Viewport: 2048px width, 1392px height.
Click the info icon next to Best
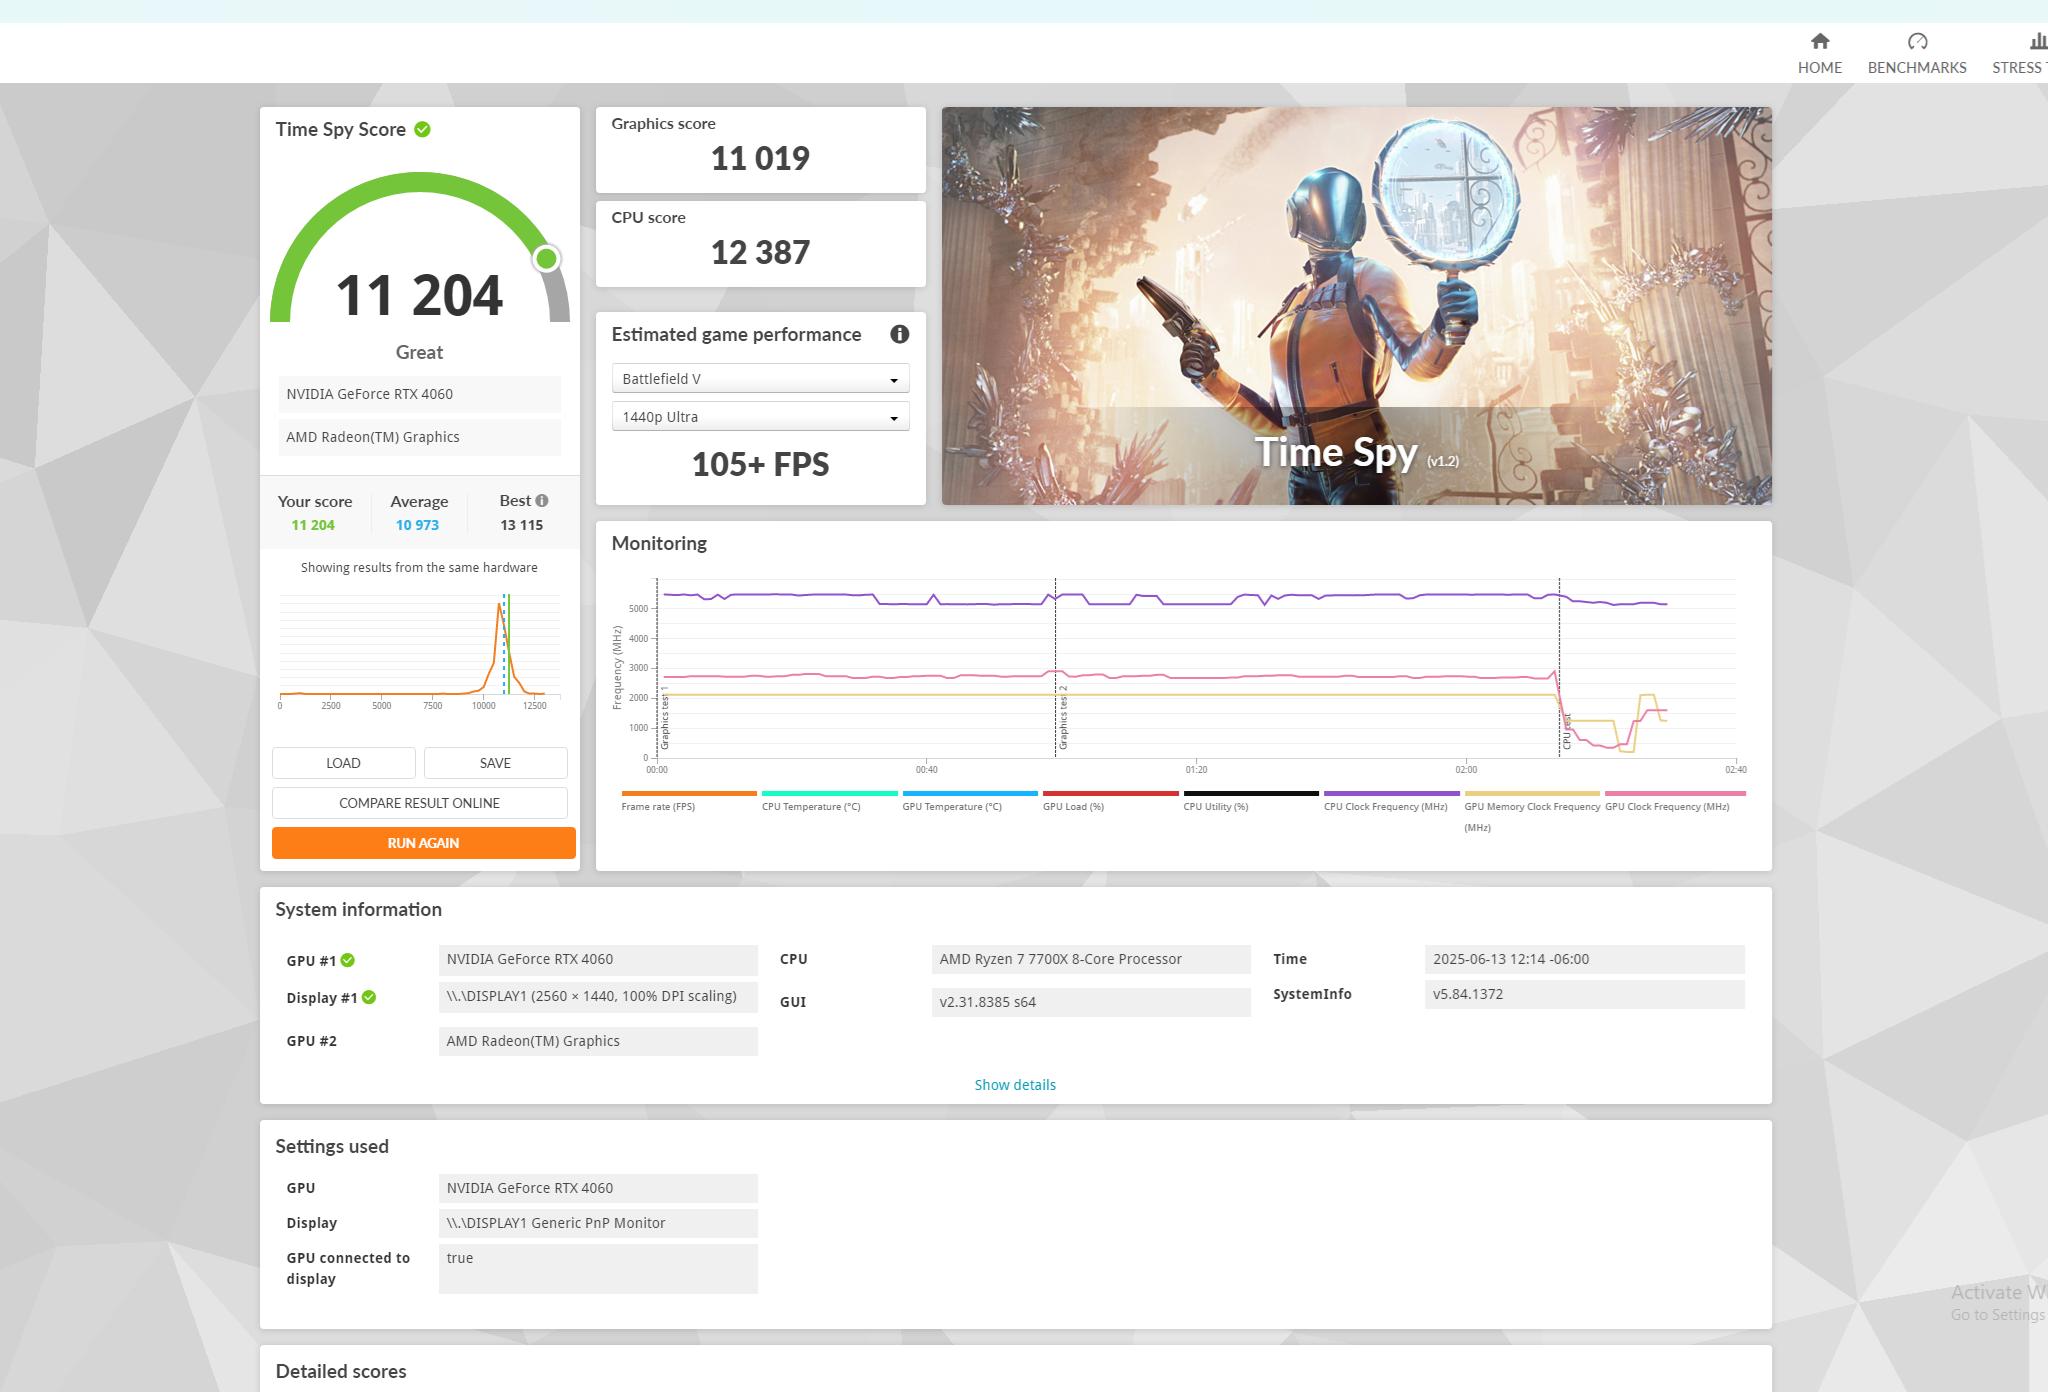542,501
